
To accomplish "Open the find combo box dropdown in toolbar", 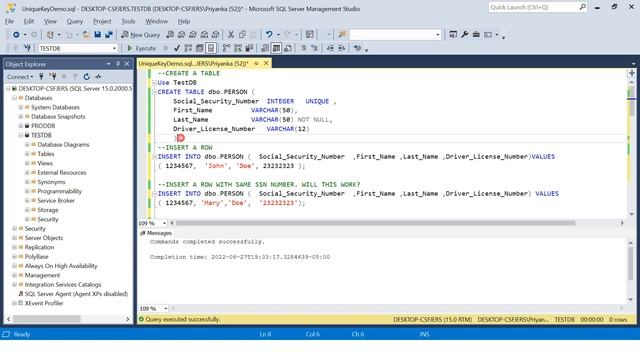I will [437, 35].
